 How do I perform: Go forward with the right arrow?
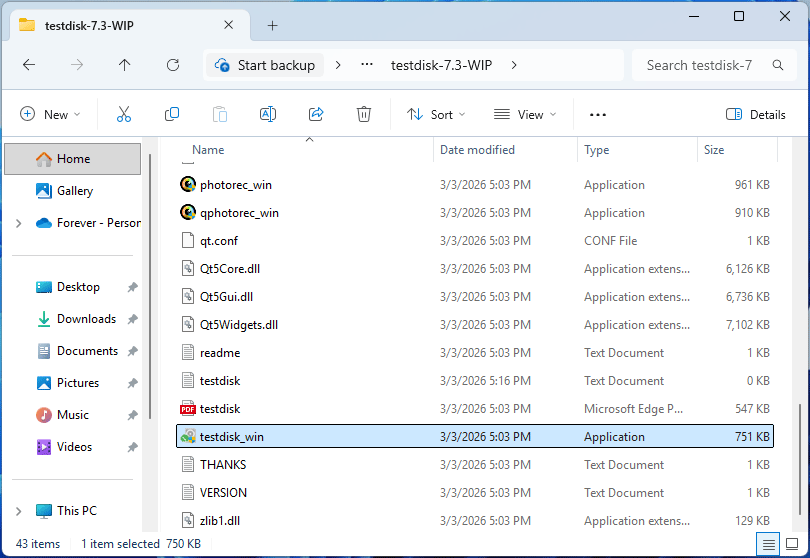pos(77,65)
